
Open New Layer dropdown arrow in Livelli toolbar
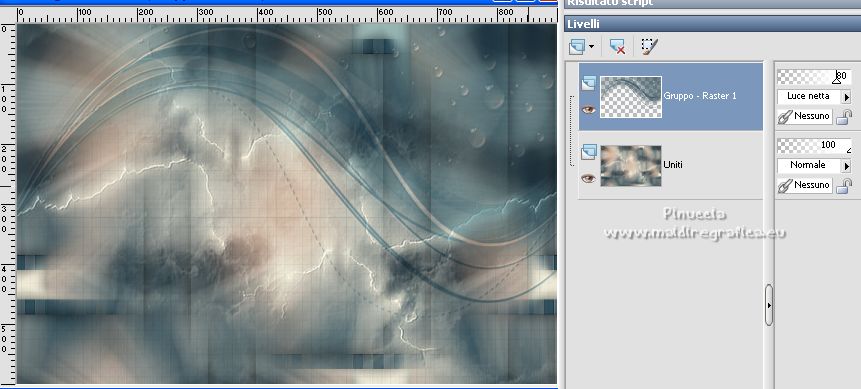pyautogui.click(x=591, y=47)
